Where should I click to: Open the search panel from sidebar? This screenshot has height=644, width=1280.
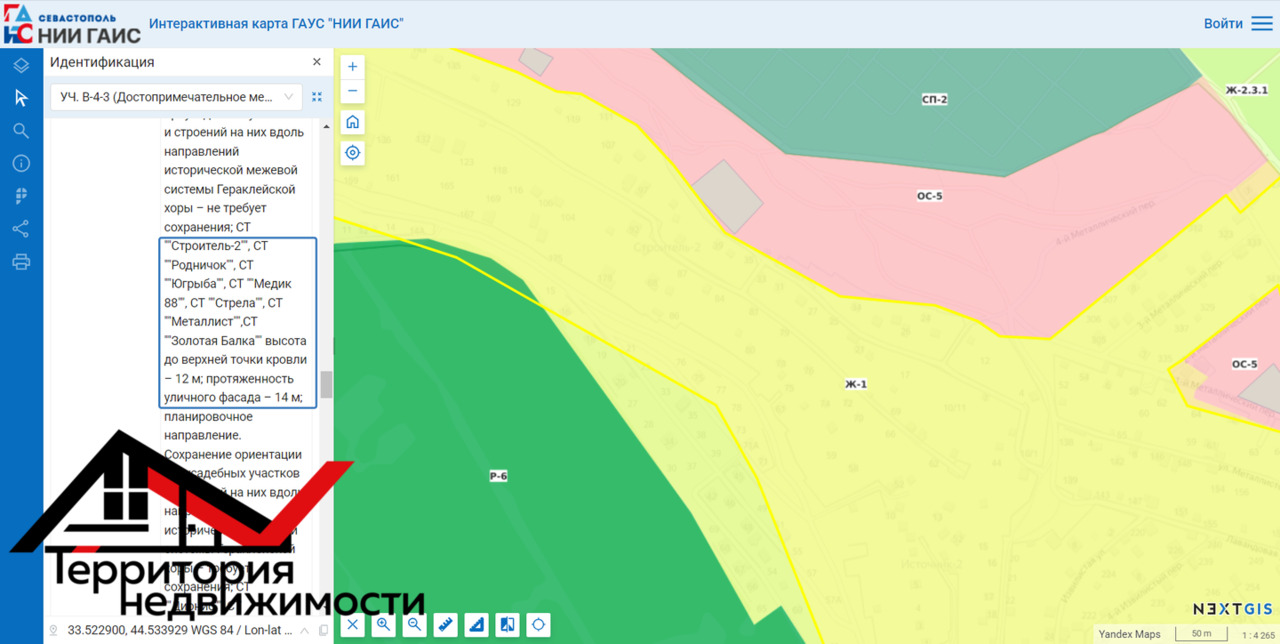tap(21, 131)
